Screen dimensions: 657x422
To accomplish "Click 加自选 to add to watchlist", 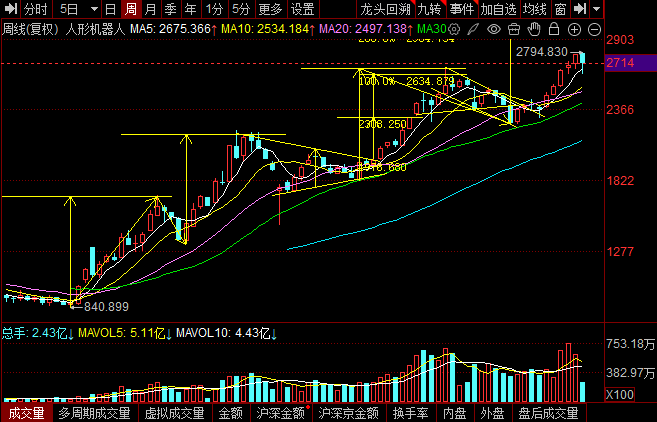I will coord(499,9).
